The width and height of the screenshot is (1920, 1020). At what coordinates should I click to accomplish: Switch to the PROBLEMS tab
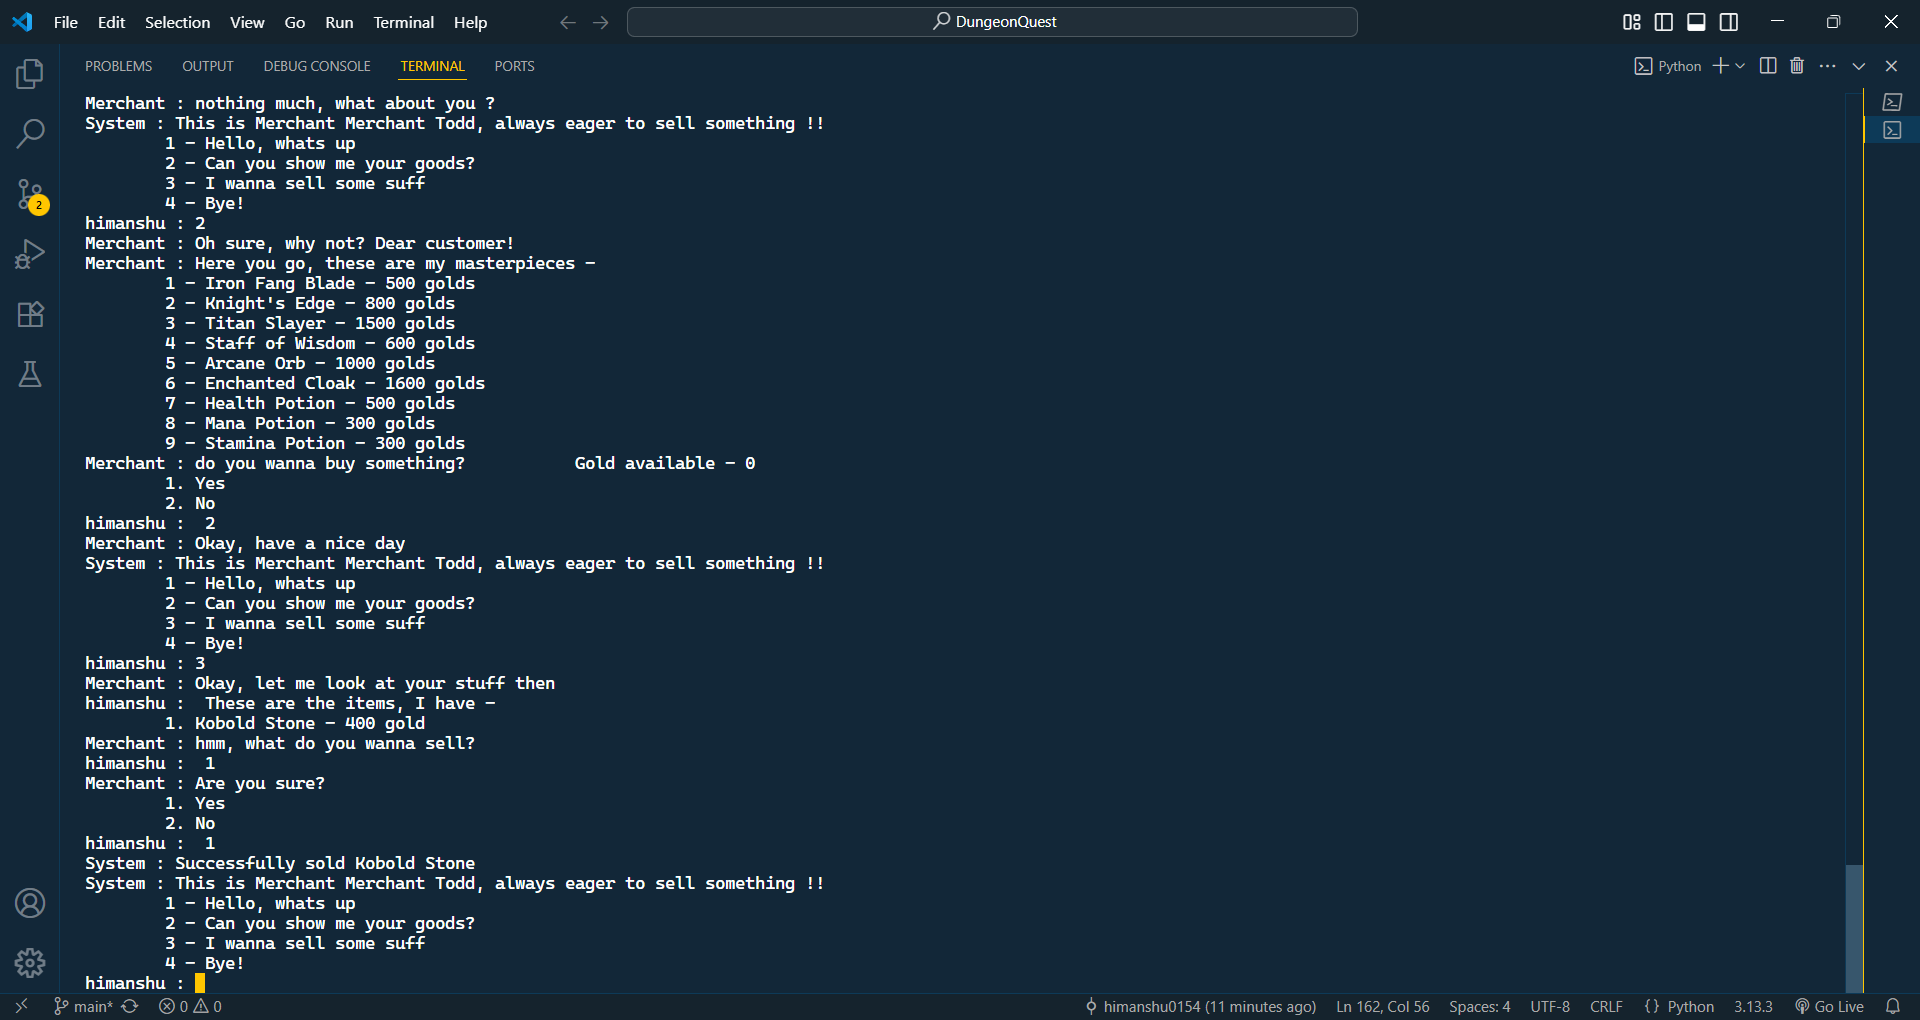point(118,66)
